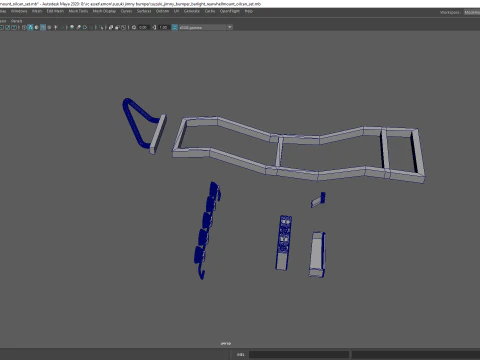Screen dimensions: 480x360
Task: Toggle X-Ray Active Components
Action: (x=117, y=27)
